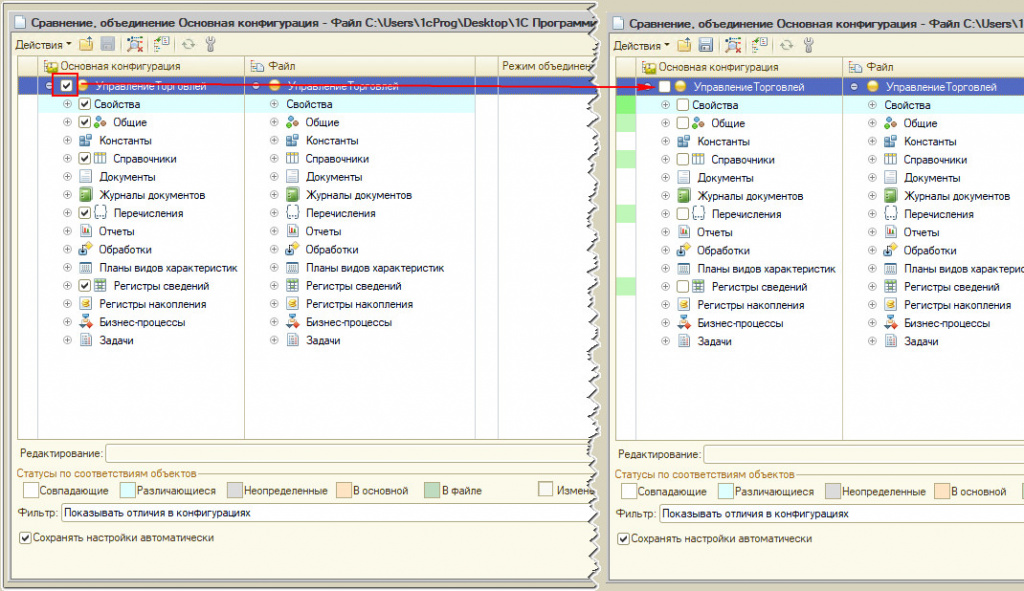Screen dimensions: 1024x591
Task: Toggle Сохранять настройки автоматически in left window
Action: [25, 538]
